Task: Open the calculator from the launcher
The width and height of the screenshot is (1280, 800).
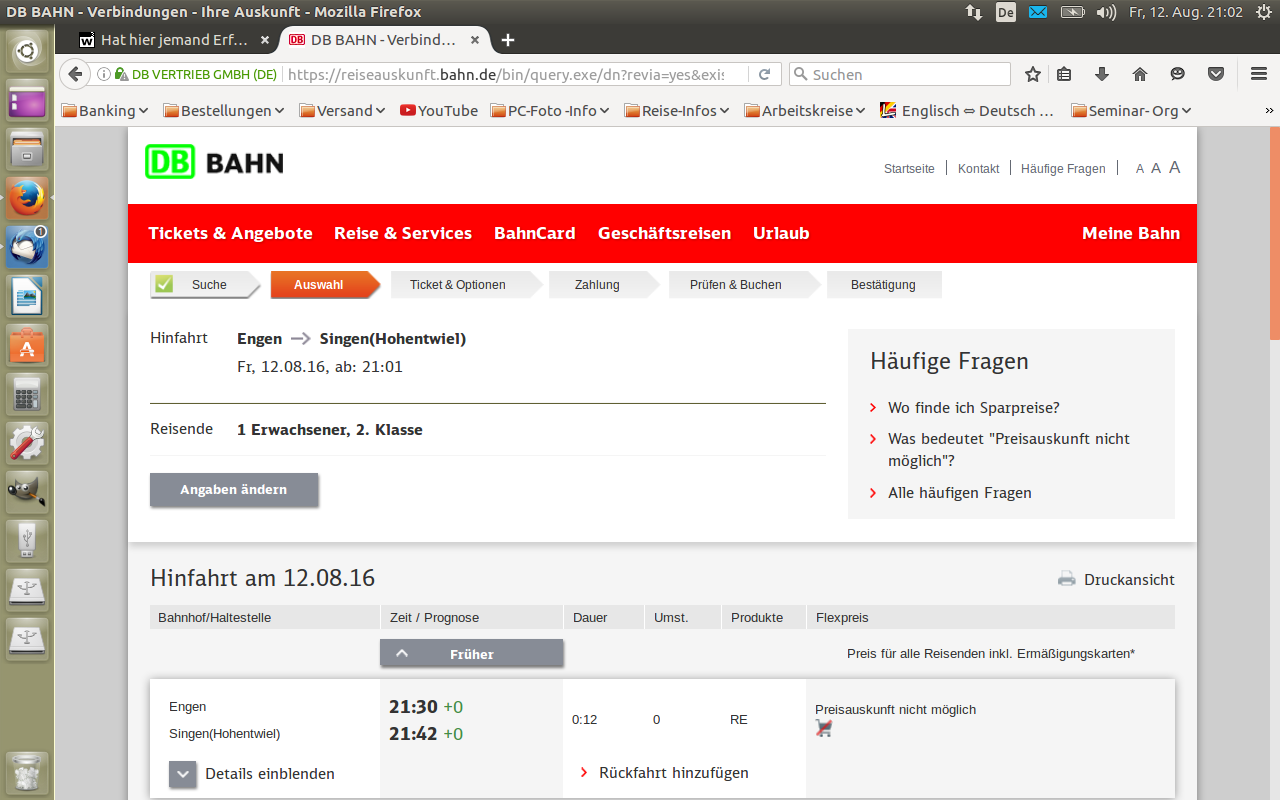Action: (27, 394)
